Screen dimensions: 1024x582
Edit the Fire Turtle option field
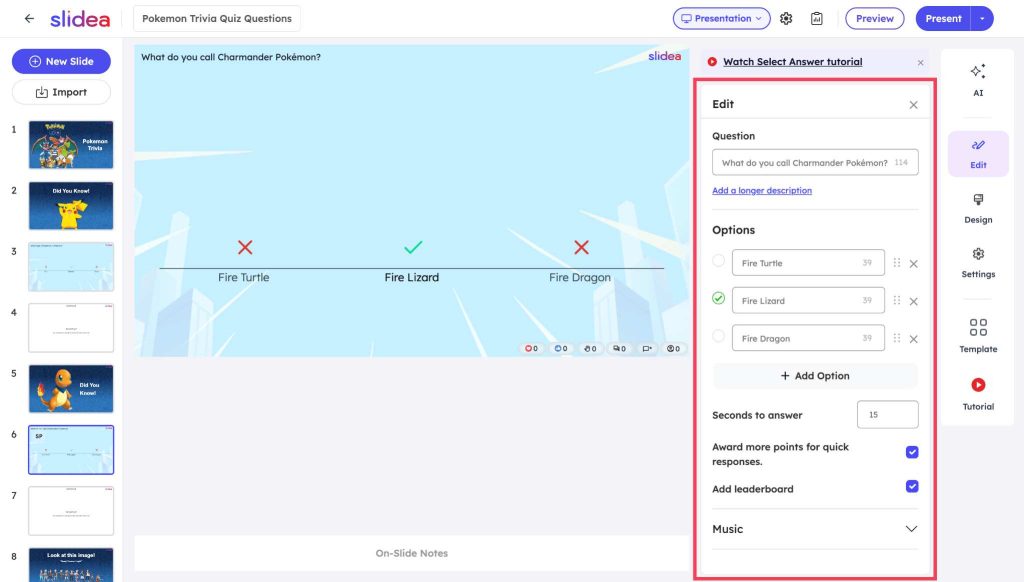(808, 263)
